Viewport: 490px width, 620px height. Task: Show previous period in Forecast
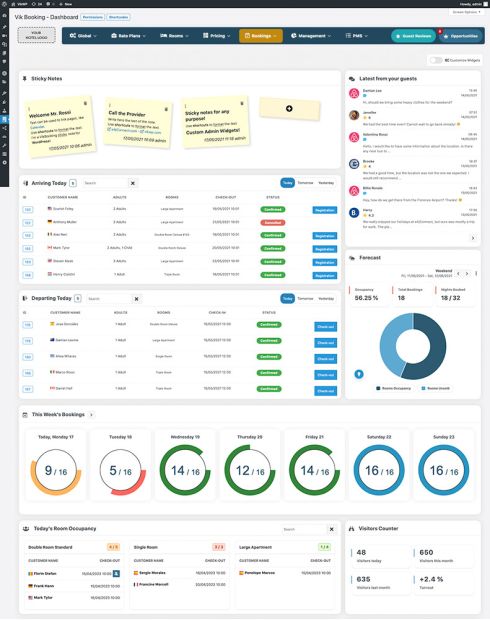pos(458,274)
